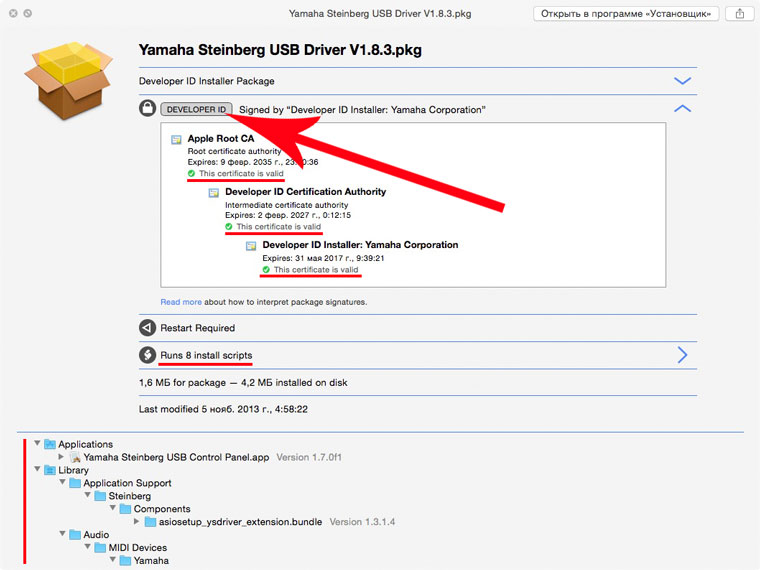
Task: Click the share icon button
Action: (x=739, y=14)
